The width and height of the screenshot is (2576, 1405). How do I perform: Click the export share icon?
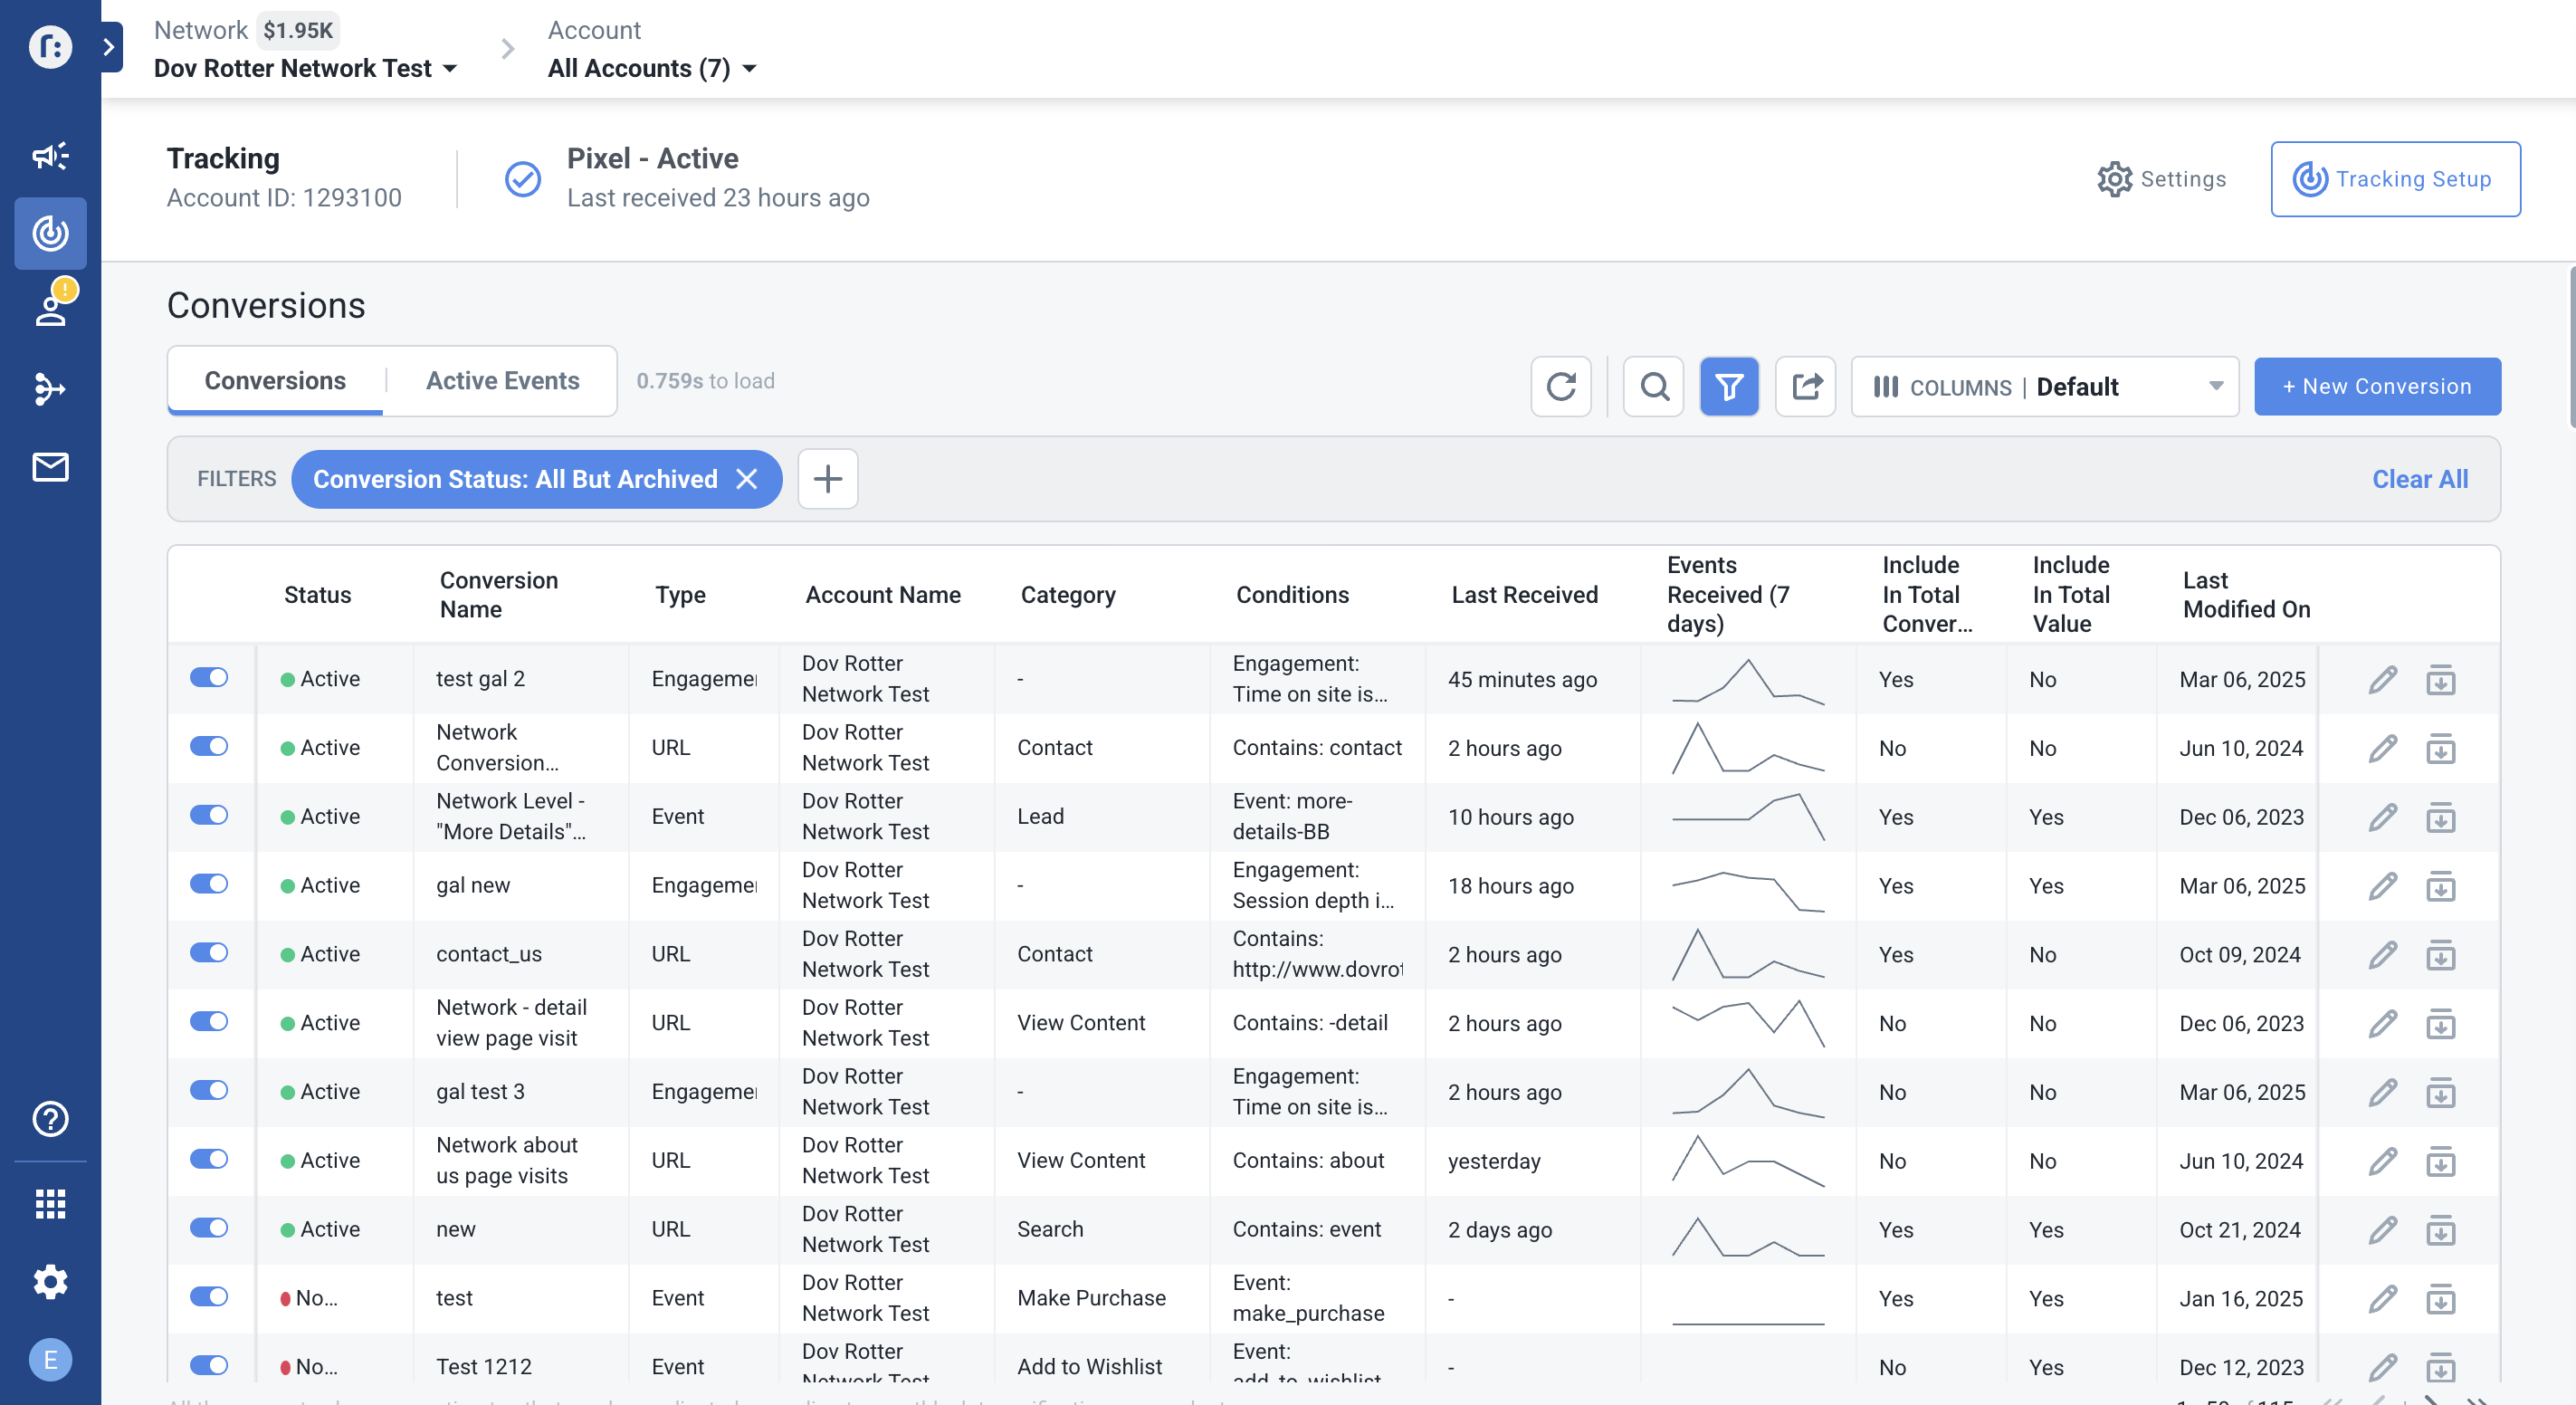(1805, 387)
